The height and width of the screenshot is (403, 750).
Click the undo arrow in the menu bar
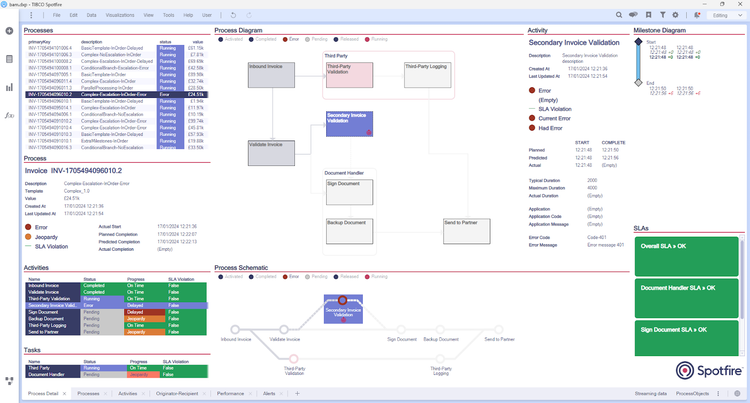[233, 15]
